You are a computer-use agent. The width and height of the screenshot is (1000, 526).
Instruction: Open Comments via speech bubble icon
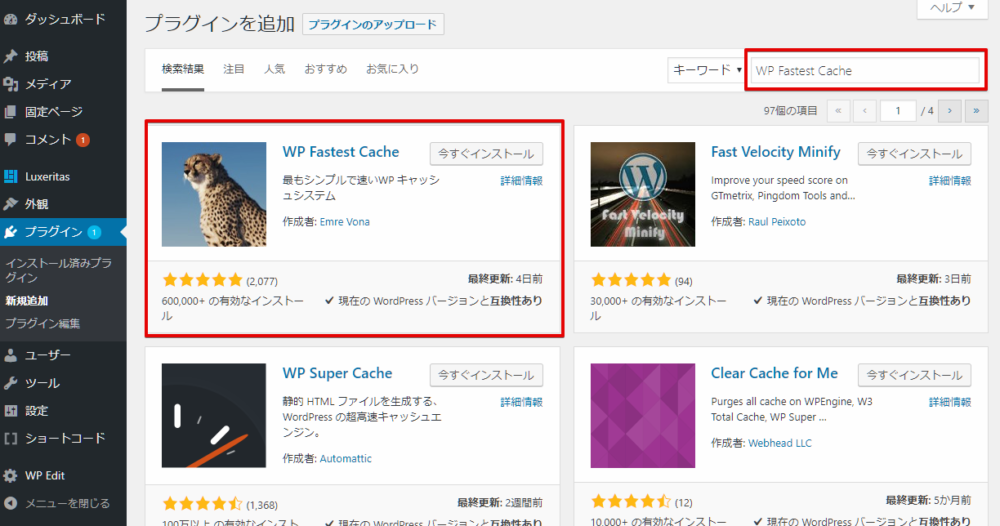point(11,139)
